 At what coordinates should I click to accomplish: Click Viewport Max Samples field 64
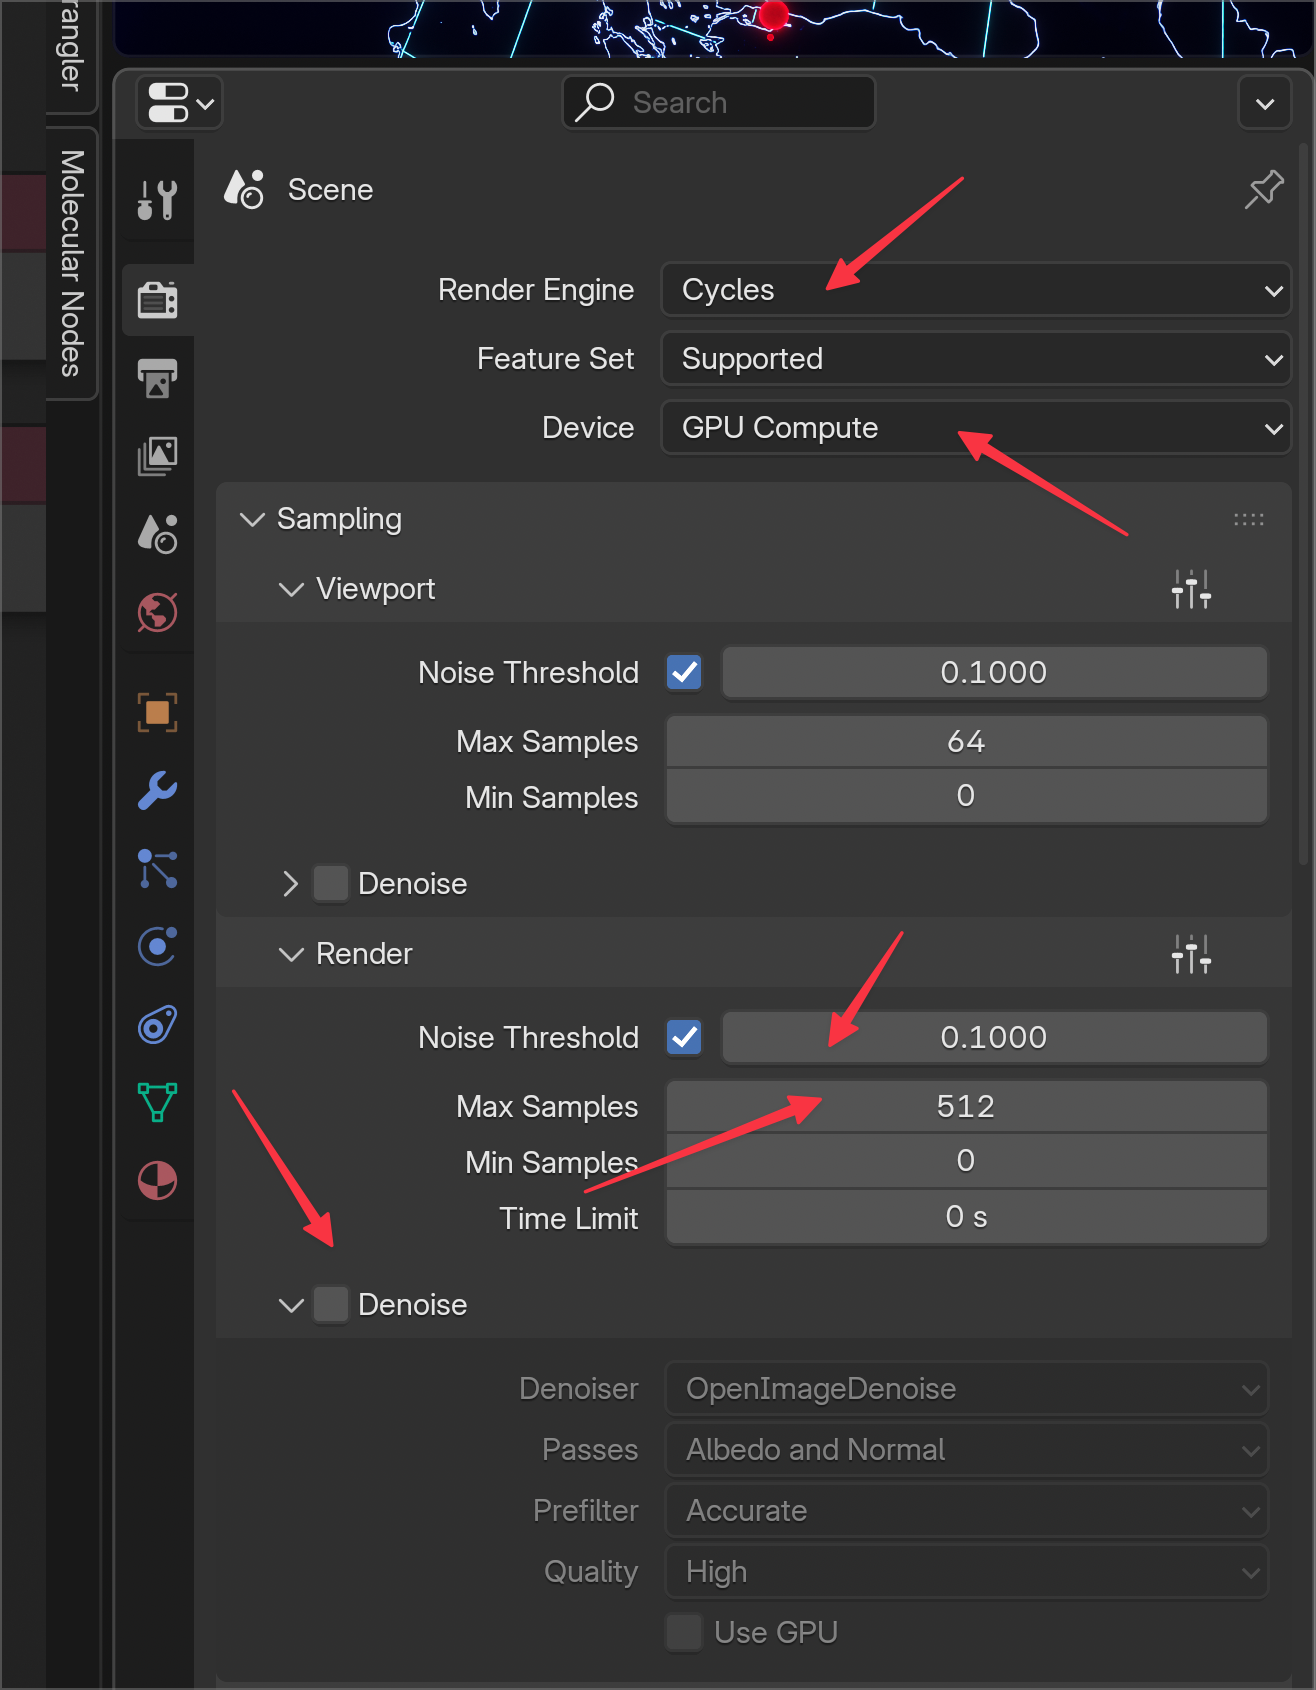click(x=967, y=741)
